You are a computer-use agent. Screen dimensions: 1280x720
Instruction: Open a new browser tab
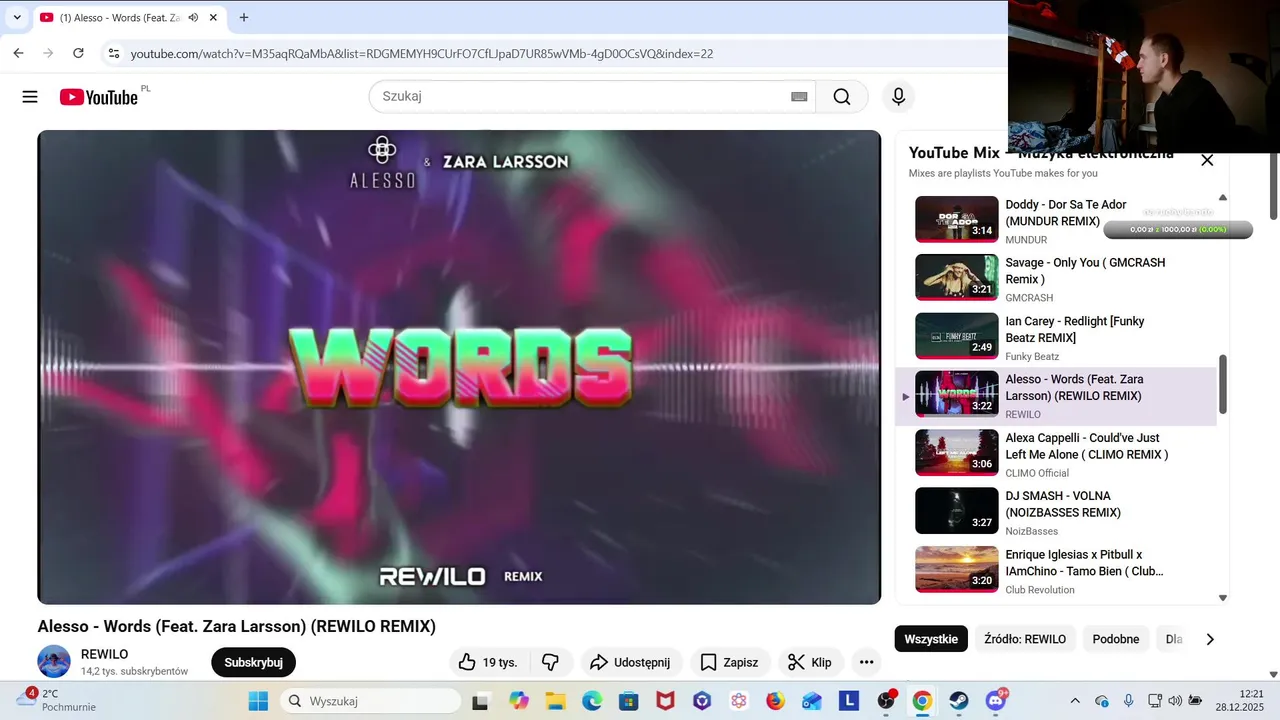[243, 17]
